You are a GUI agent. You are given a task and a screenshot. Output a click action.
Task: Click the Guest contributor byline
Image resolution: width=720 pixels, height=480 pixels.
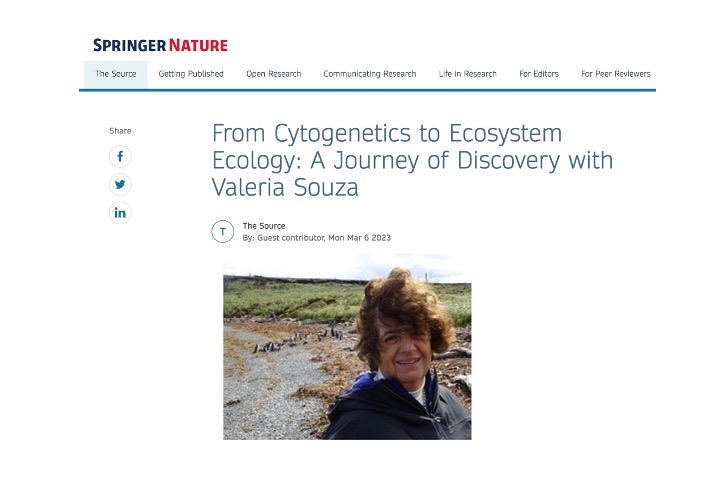[291, 238]
